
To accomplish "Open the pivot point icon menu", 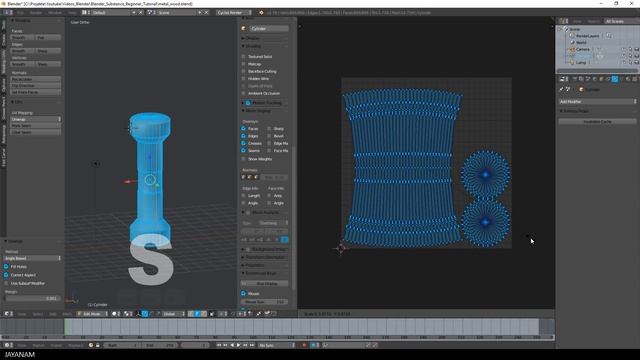I will click(128, 314).
